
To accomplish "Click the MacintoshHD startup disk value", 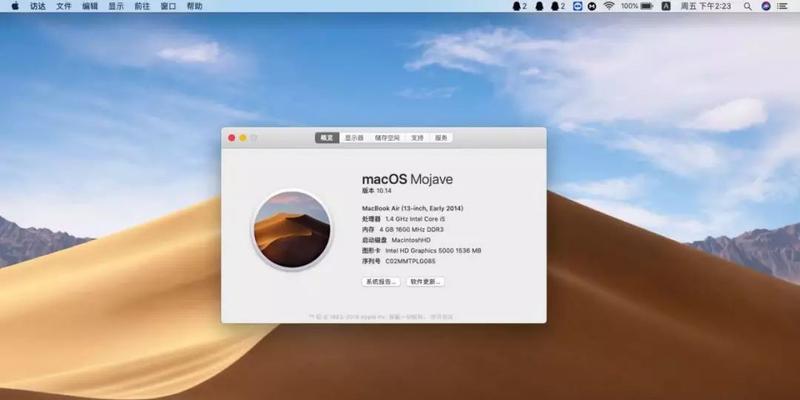I will [x=411, y=240].
